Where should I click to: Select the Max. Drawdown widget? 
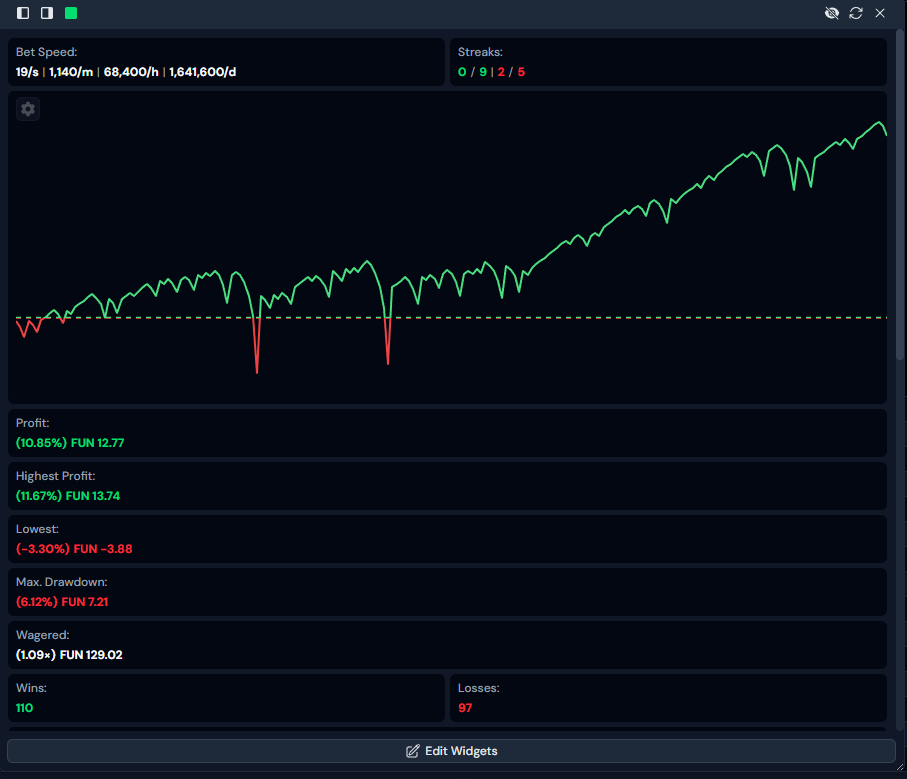(447, 592)
